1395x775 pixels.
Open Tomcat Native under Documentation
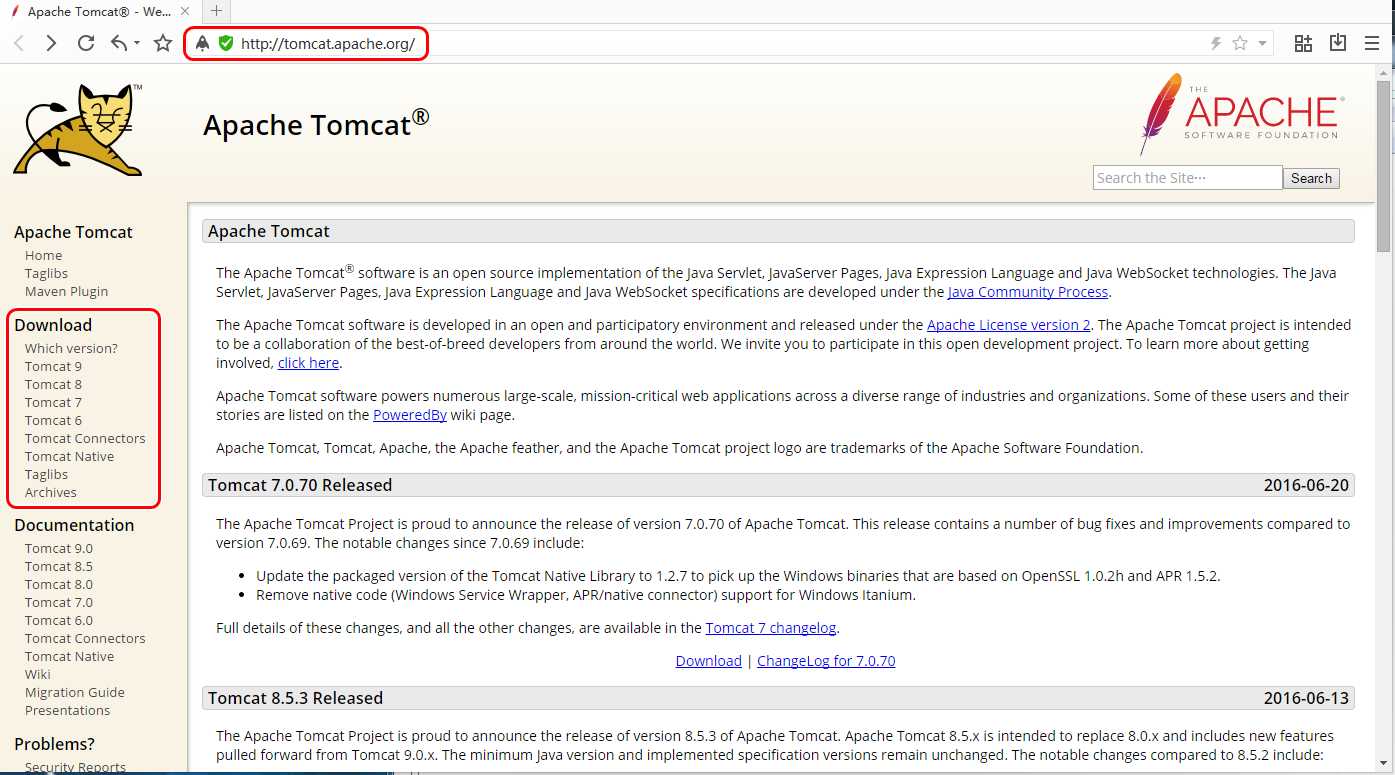[69, 656]
